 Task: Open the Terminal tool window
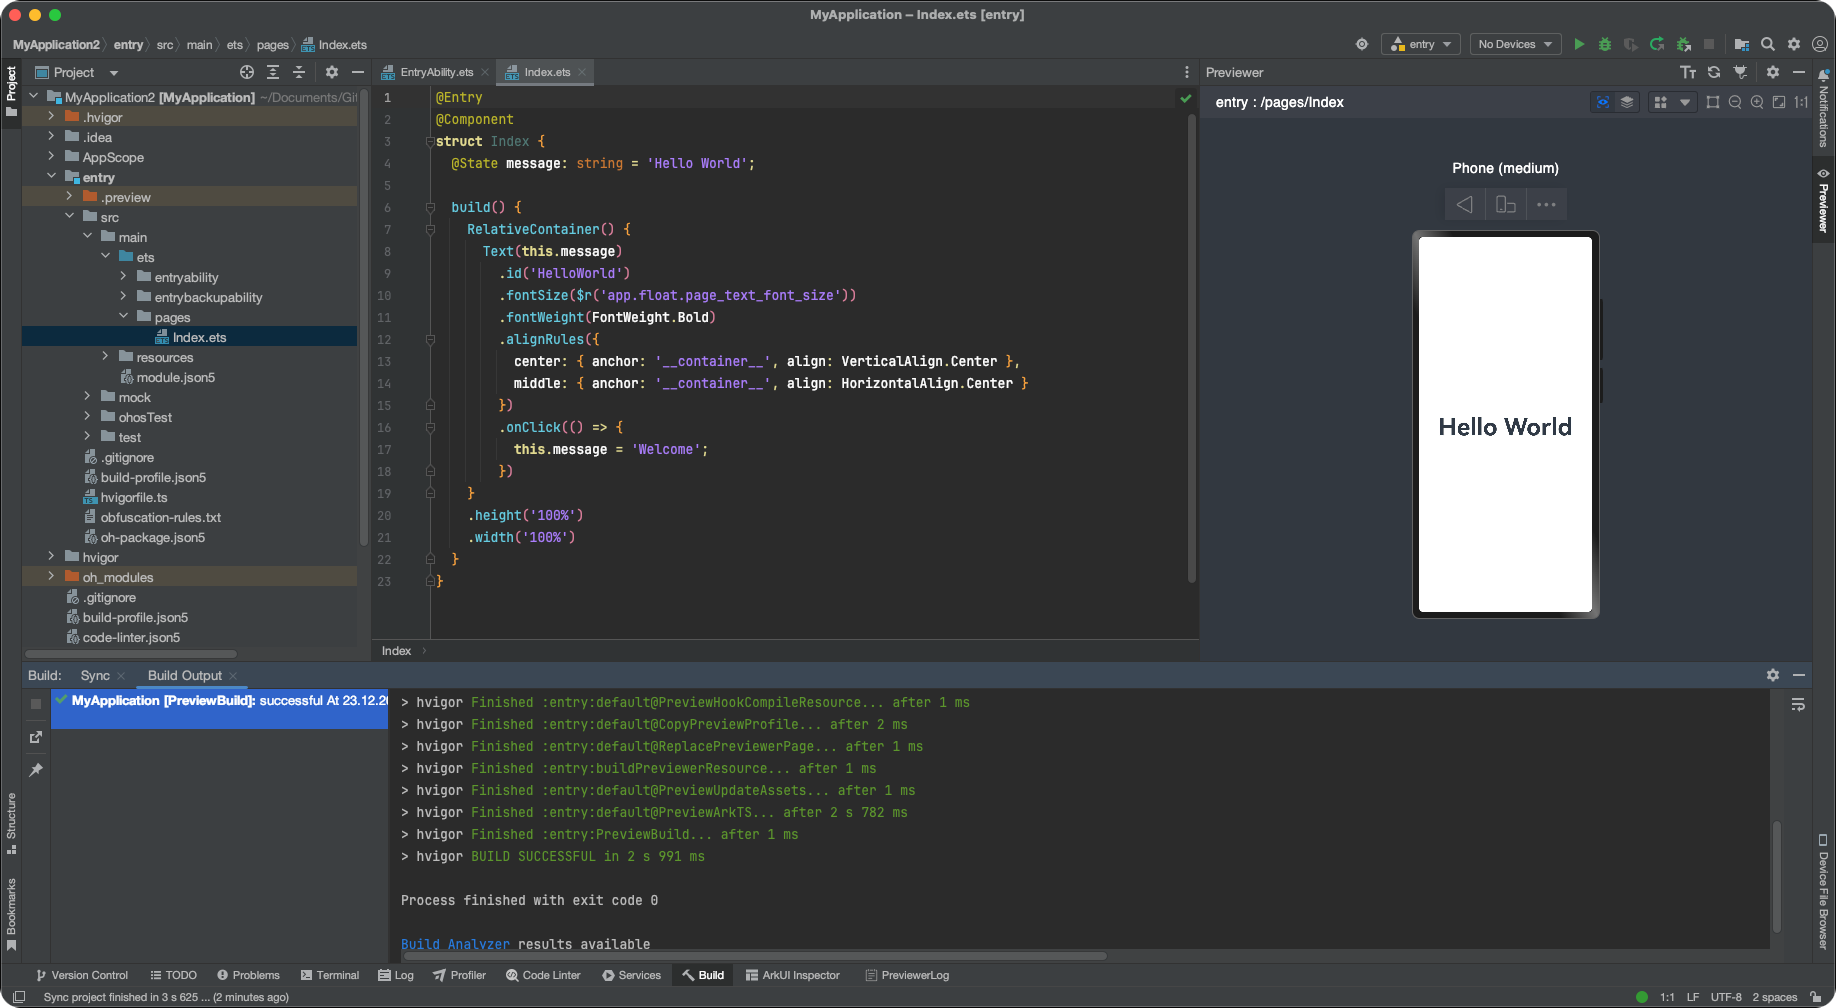coord(329,975)
